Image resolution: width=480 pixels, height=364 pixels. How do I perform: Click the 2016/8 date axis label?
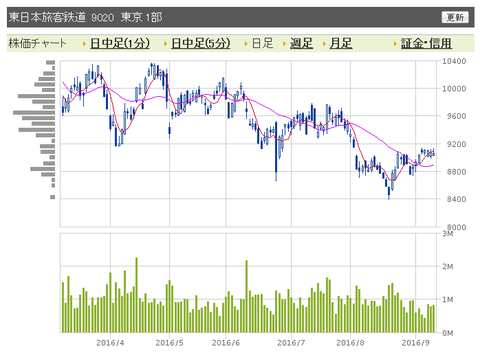point(350,343)
